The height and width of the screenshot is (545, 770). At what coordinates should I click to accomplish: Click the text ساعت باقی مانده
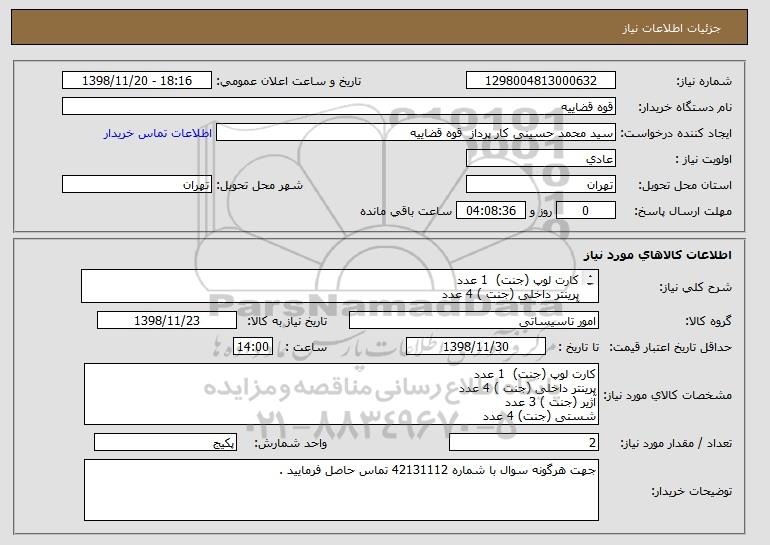click(406, 211)
